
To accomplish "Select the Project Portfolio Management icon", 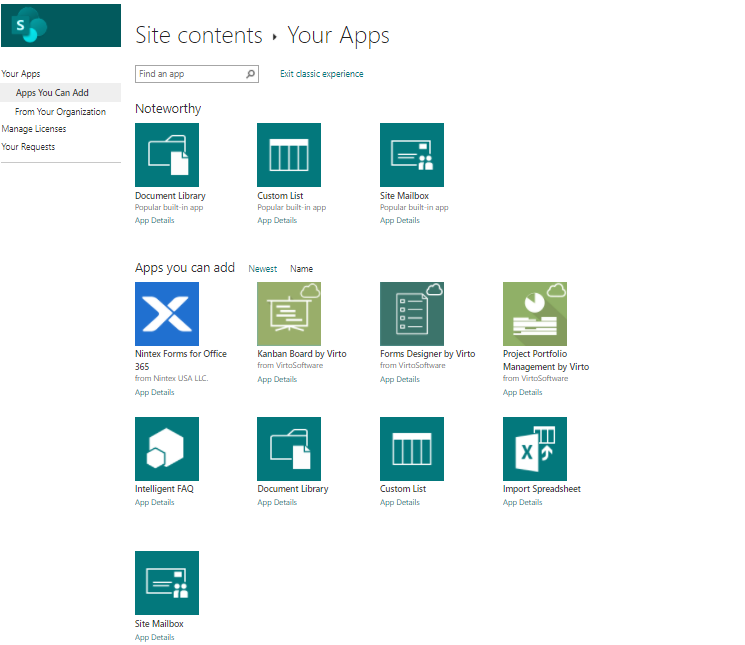I will tap(535, 314).
